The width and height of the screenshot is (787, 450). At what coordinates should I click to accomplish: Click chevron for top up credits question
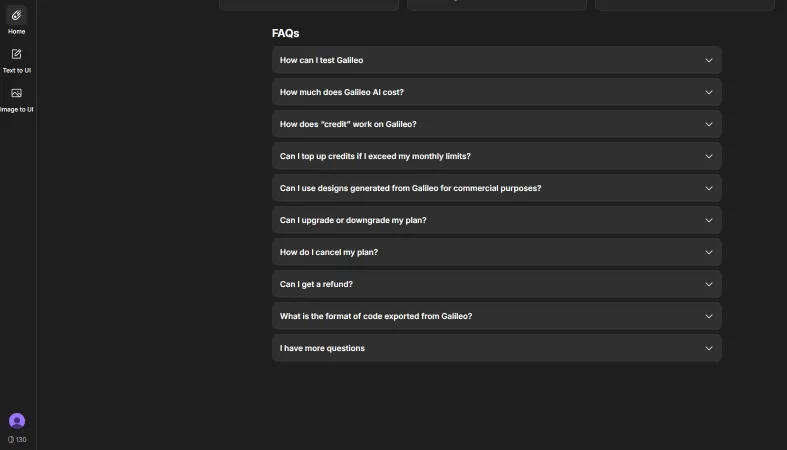(x=709, y=156)
